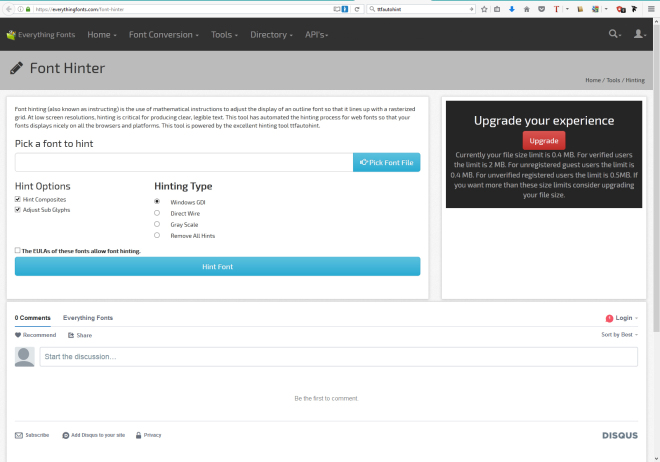Click the DISQUS logo
Screen dimensions: 660x462
click(x=620, y=435)
